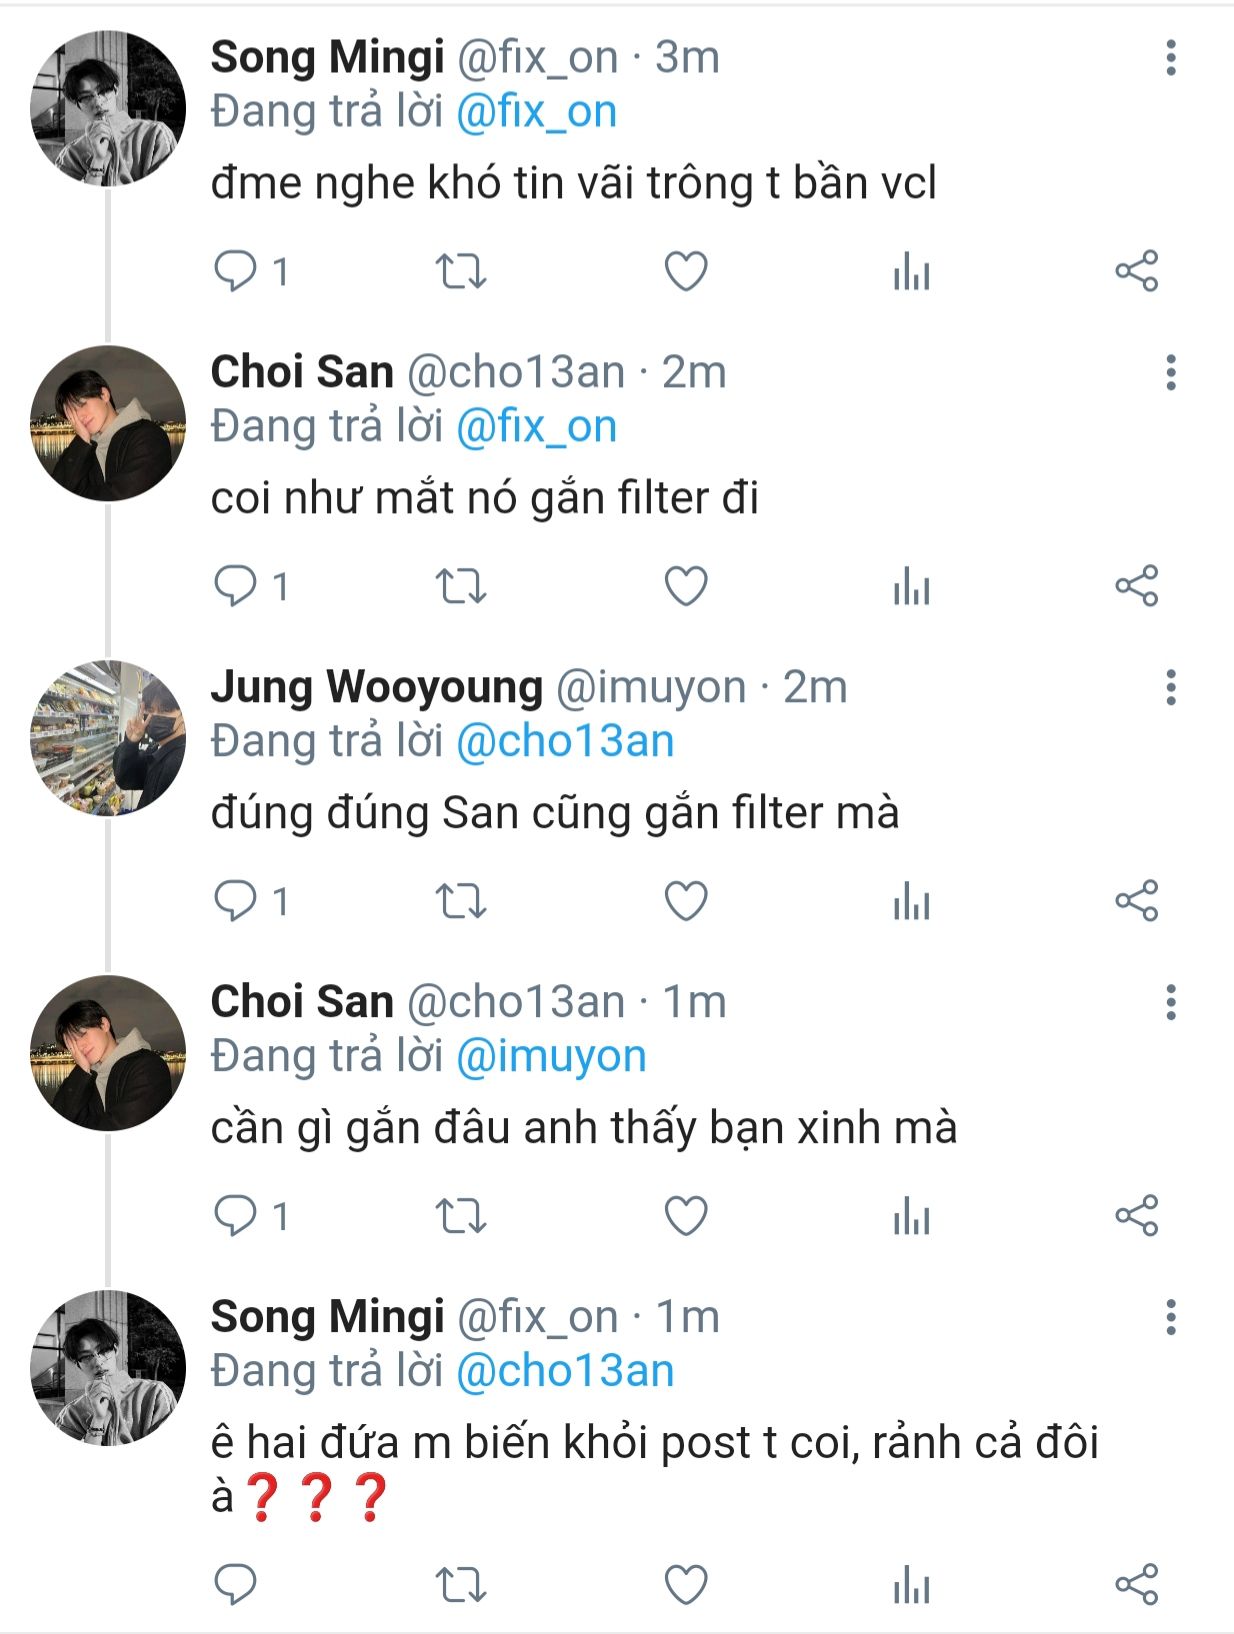Screen dimensions: 1234x1634
Task: Share Jung Wooyoung's reply
Action: tap(1136, 901)
